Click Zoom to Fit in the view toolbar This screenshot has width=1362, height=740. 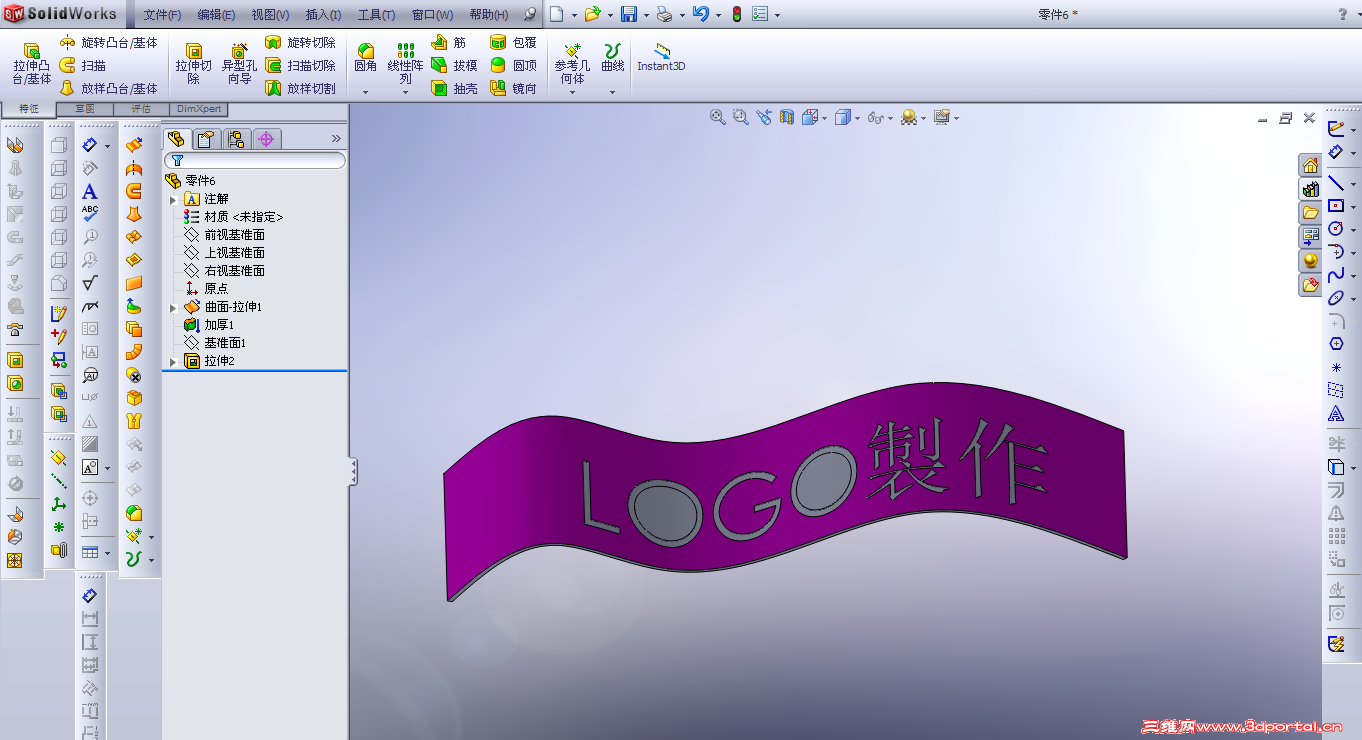pyautogui.click(x=717, y=117)
